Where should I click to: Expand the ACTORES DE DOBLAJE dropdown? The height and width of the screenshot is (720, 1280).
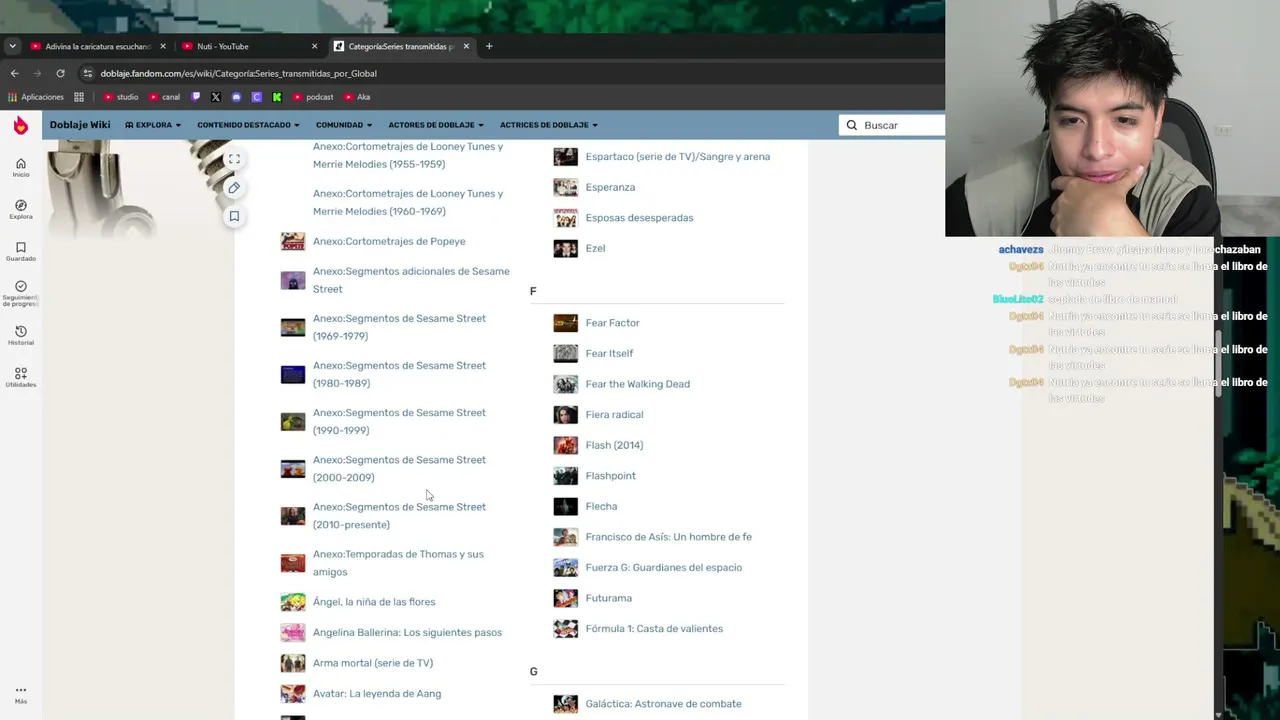pos(436,125)
